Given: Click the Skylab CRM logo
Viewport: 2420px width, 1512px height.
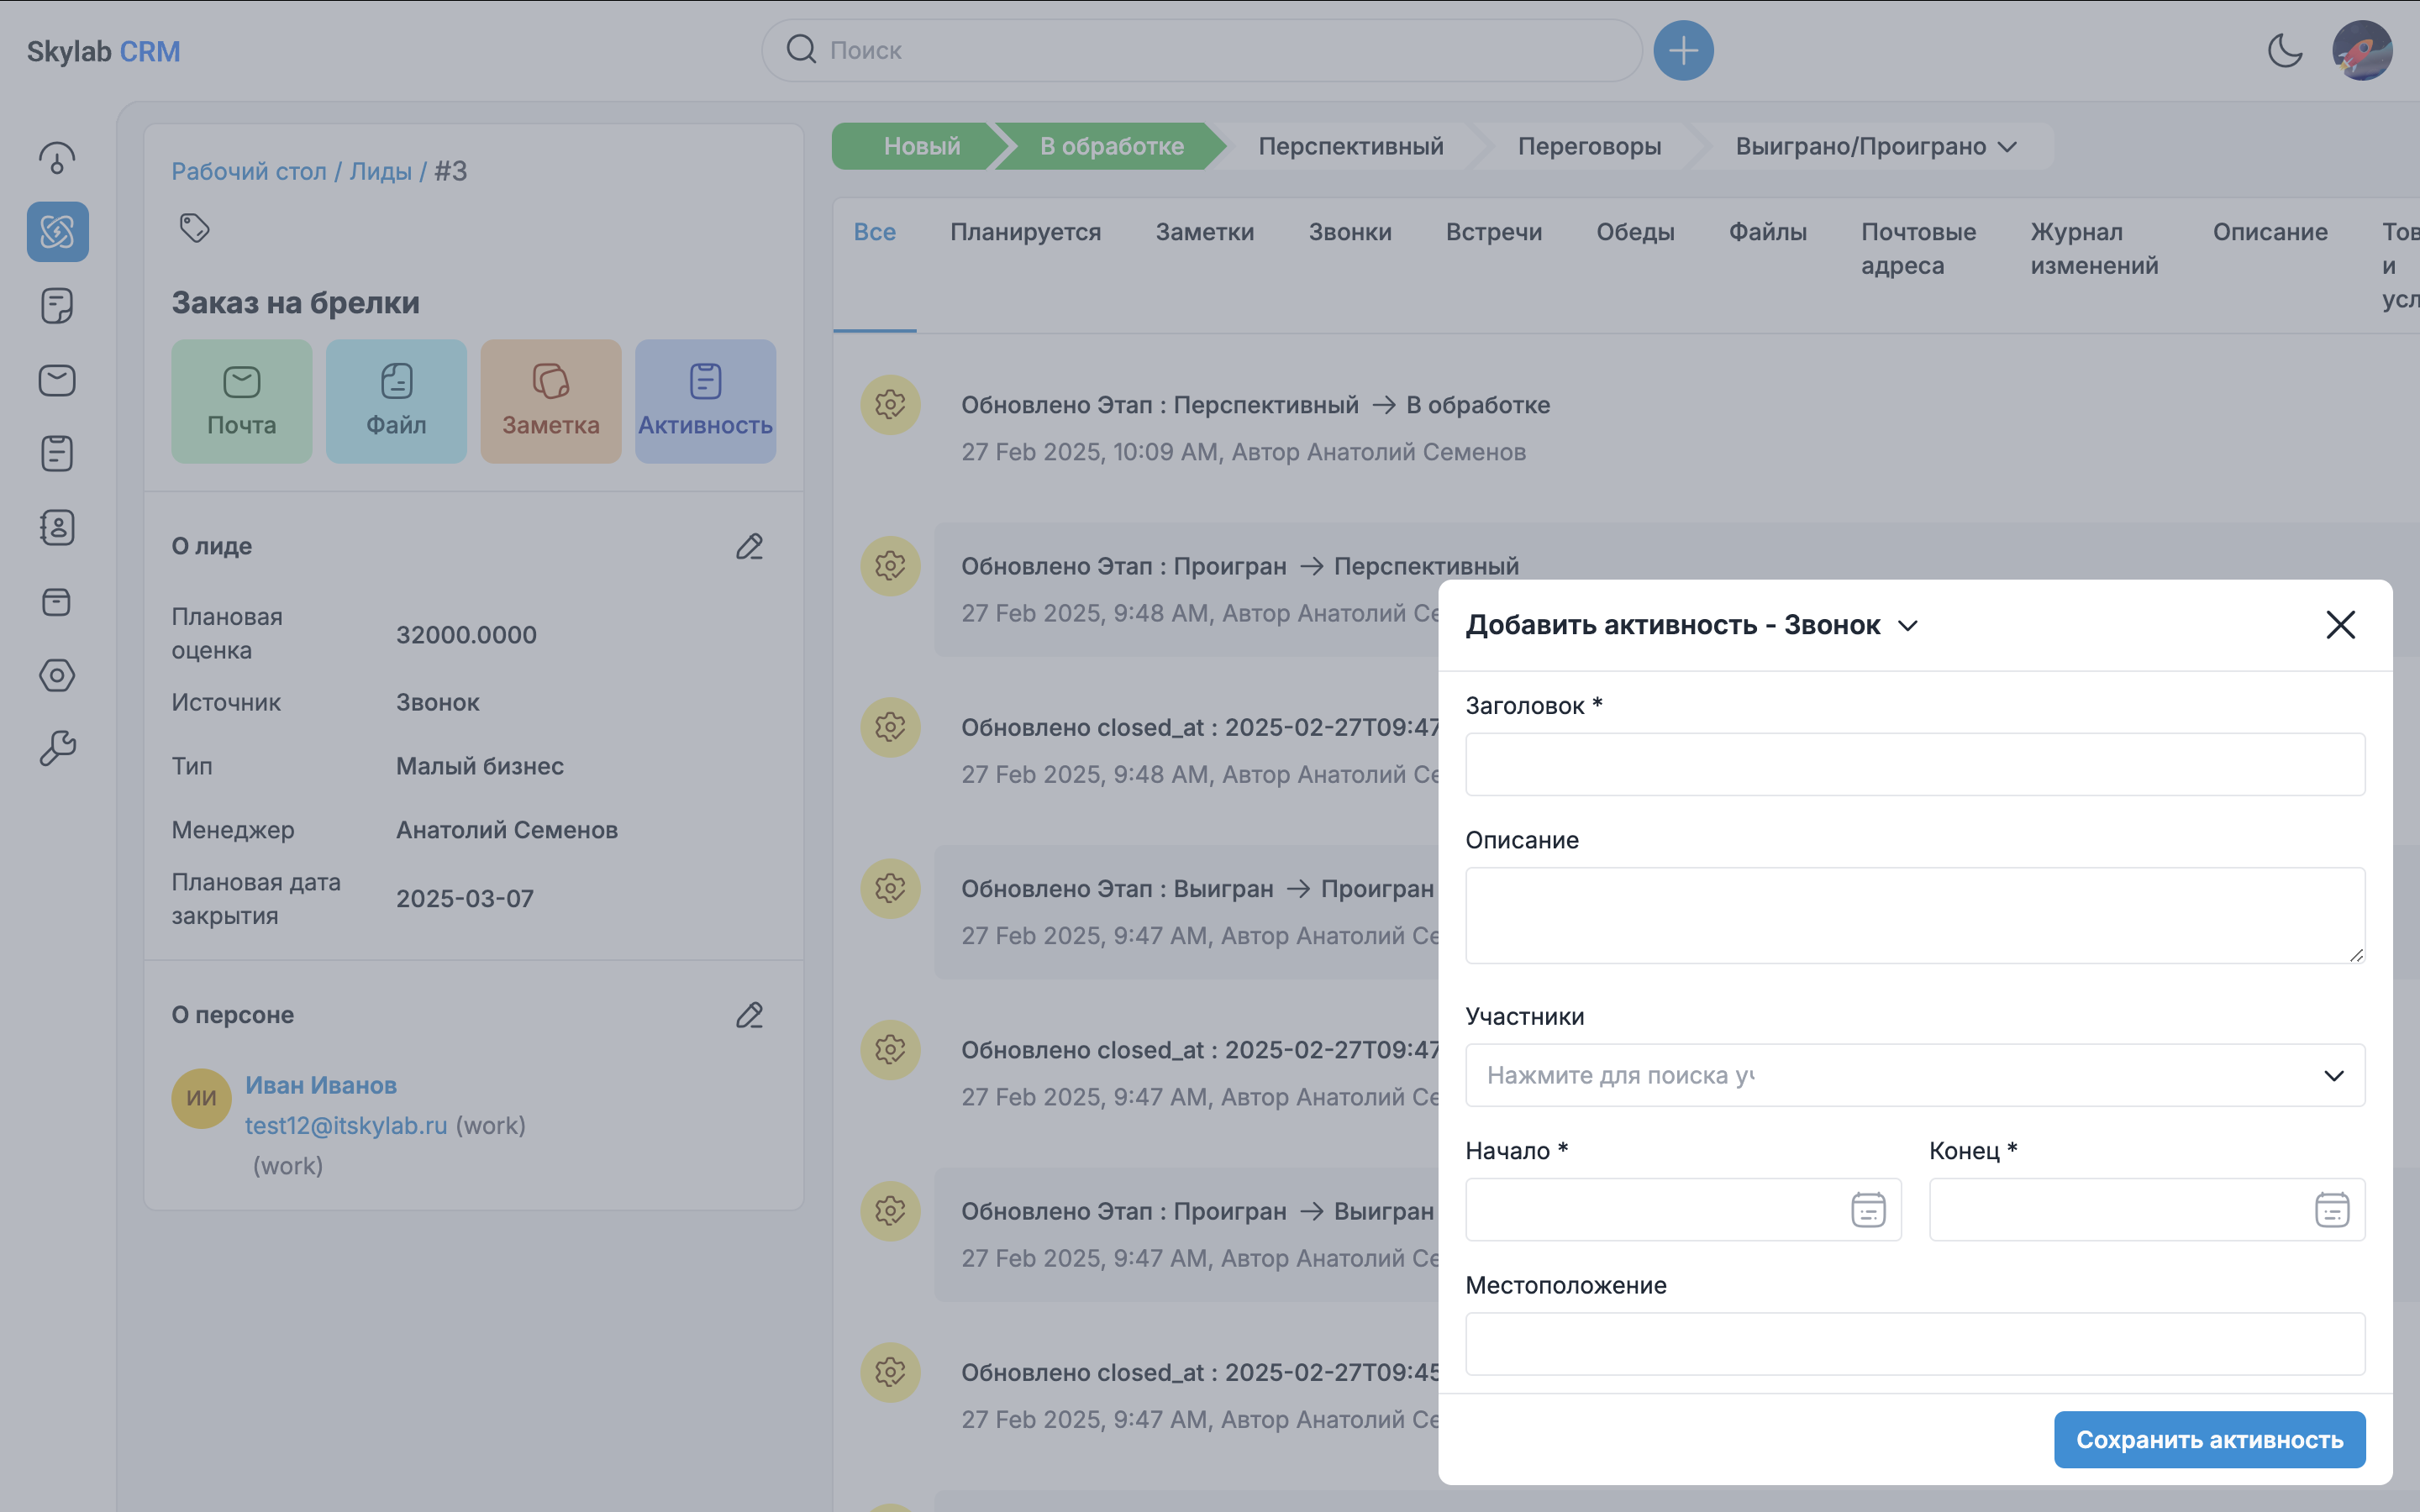Looking at the screenshot, I should 103,51.
